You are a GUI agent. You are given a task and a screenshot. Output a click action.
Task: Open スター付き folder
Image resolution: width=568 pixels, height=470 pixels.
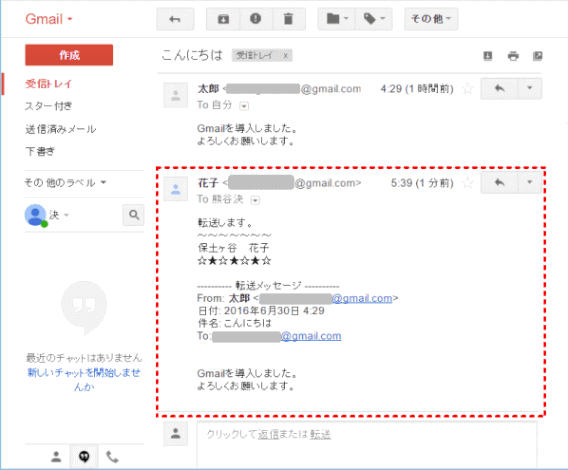click(49, 106)
